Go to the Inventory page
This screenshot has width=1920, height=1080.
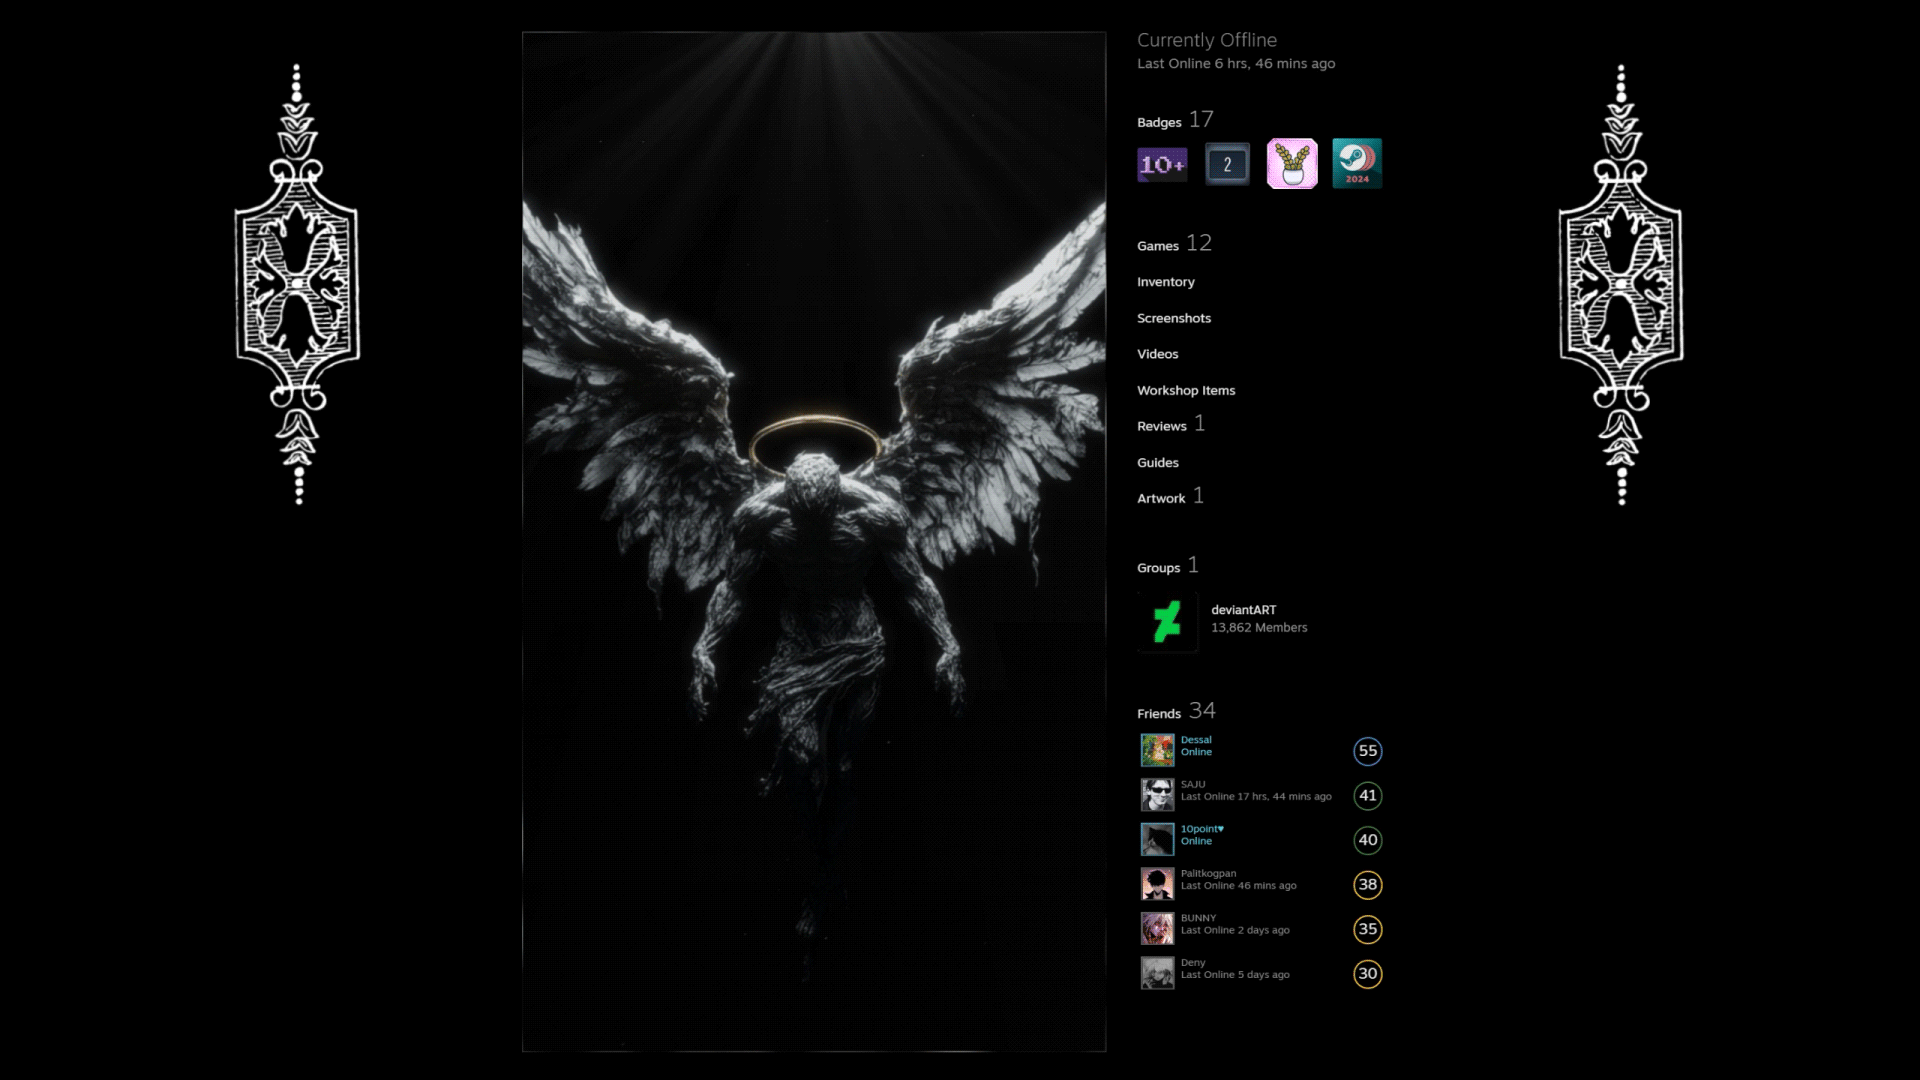click(1165, 282)
